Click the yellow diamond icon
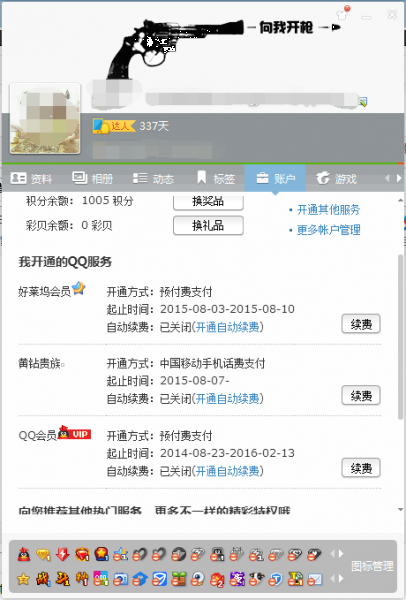The image size is (406, 600). (x=43, y=554)
